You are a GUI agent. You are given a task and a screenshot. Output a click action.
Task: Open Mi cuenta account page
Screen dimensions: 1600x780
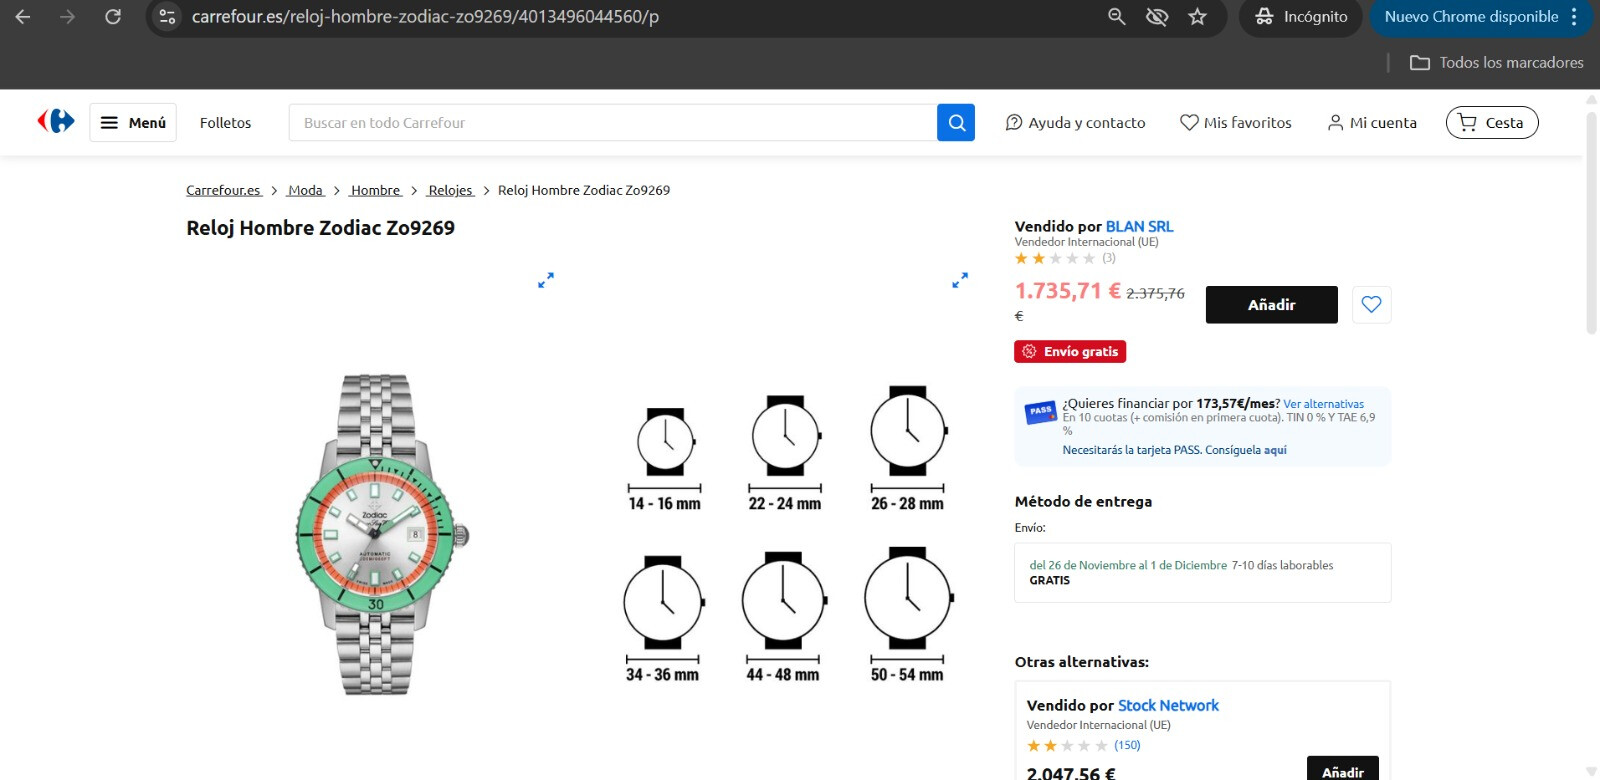coord(1371,123)
